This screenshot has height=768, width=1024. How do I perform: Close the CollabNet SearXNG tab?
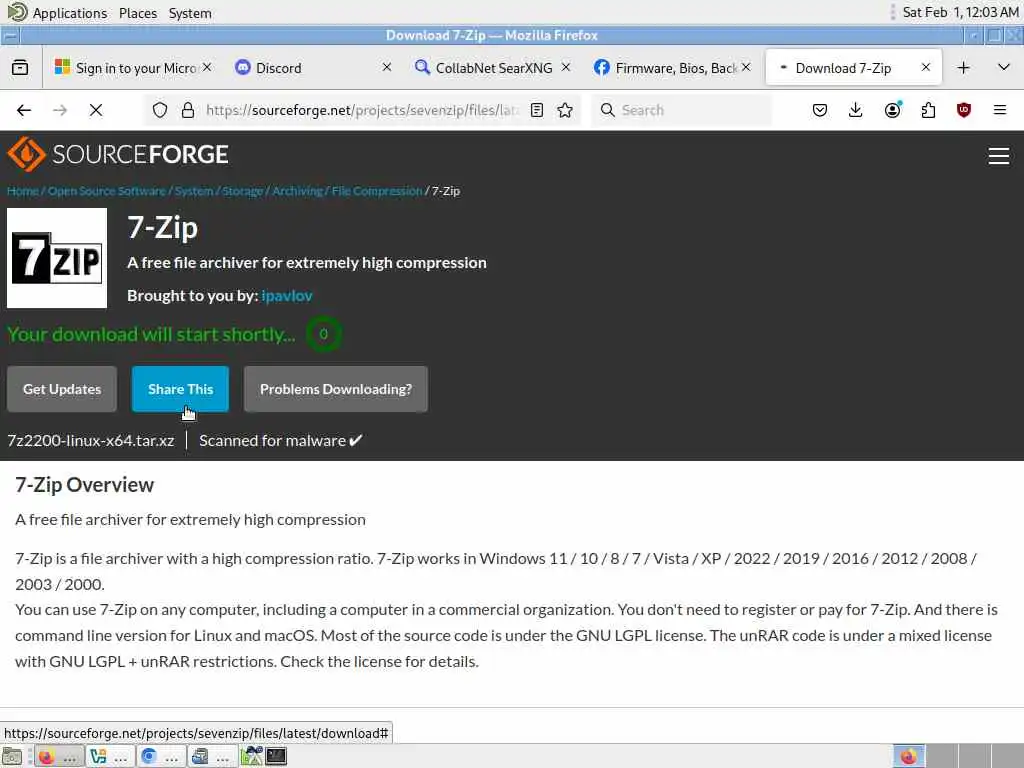(566, 67)
